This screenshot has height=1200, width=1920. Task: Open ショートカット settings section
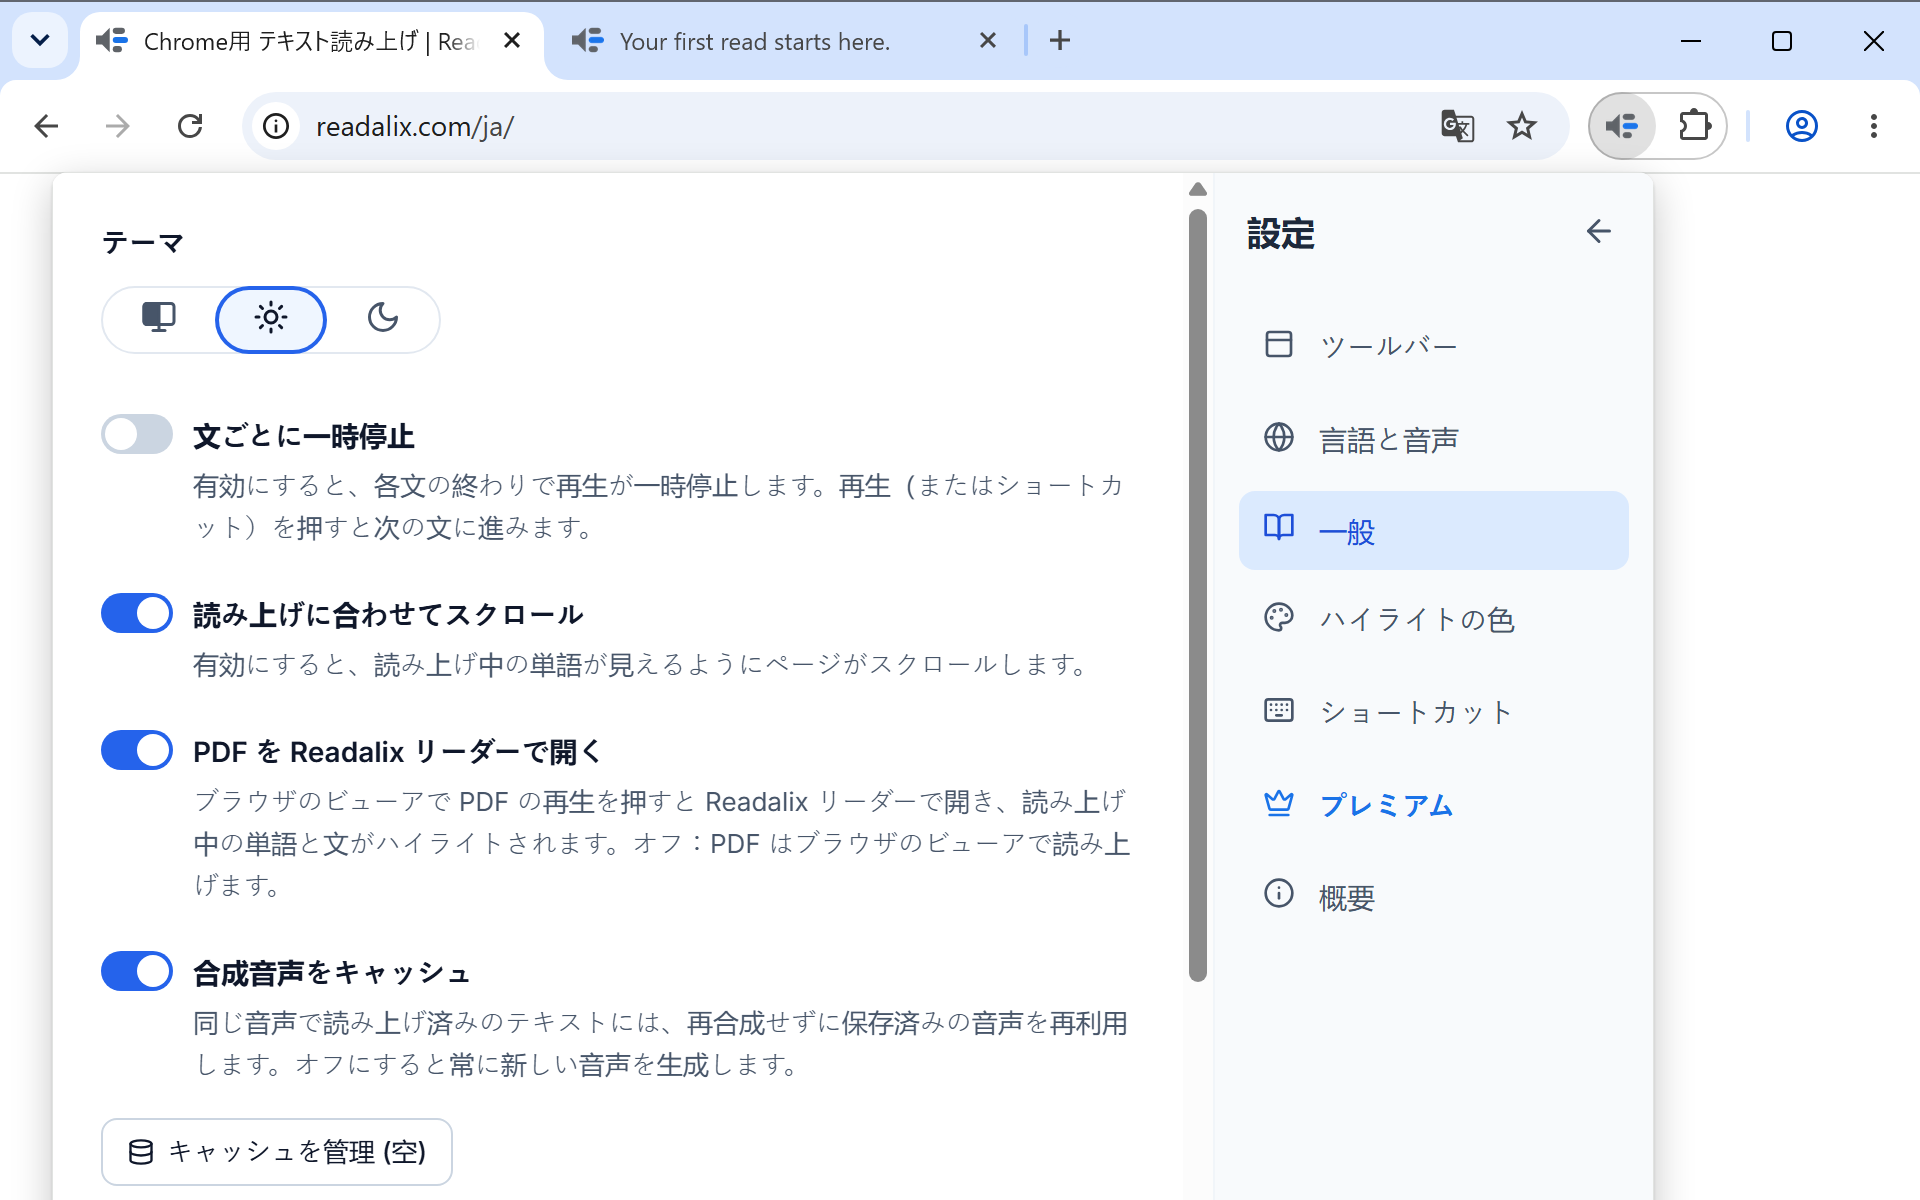coord(1433,712)
